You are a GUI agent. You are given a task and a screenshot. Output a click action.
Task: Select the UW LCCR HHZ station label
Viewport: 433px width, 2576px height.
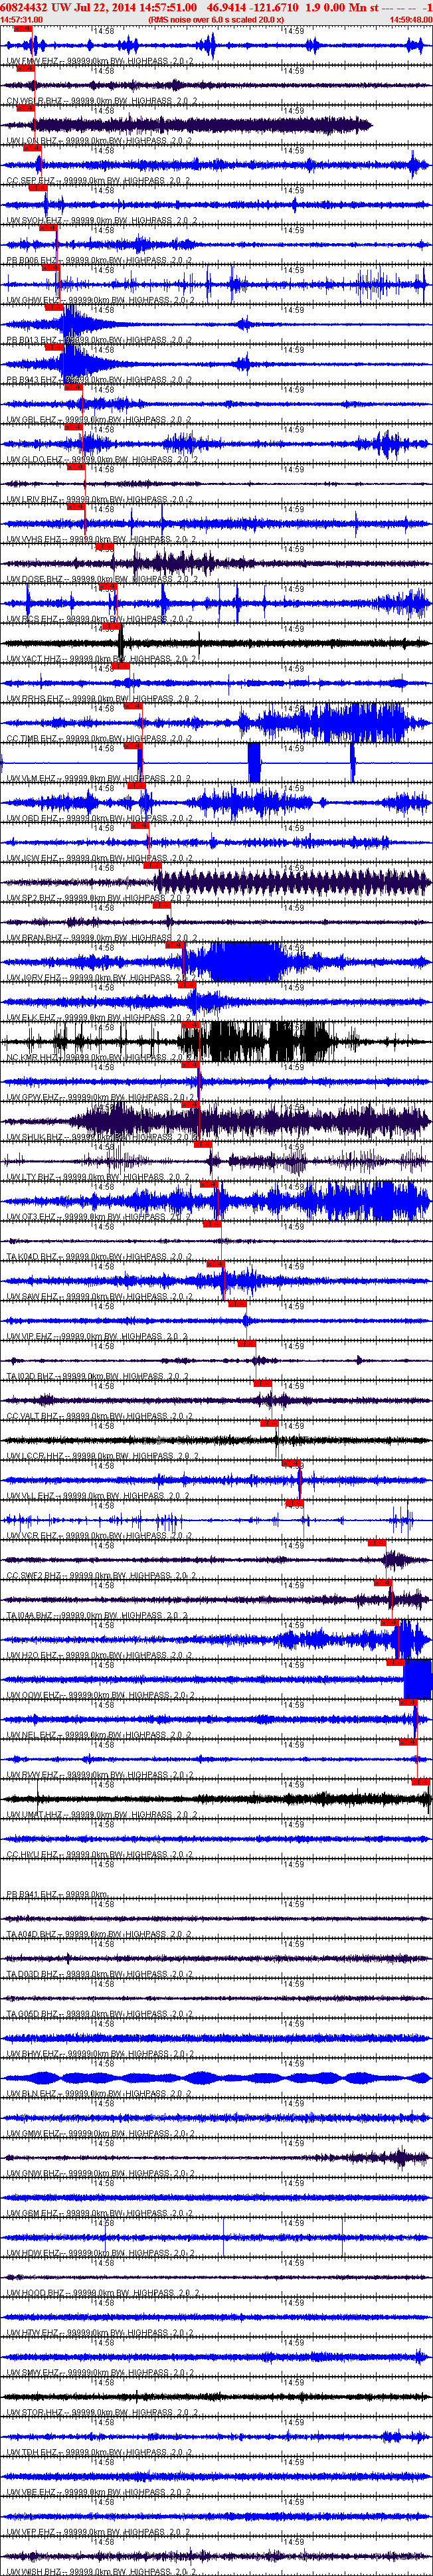(101, 1456)
